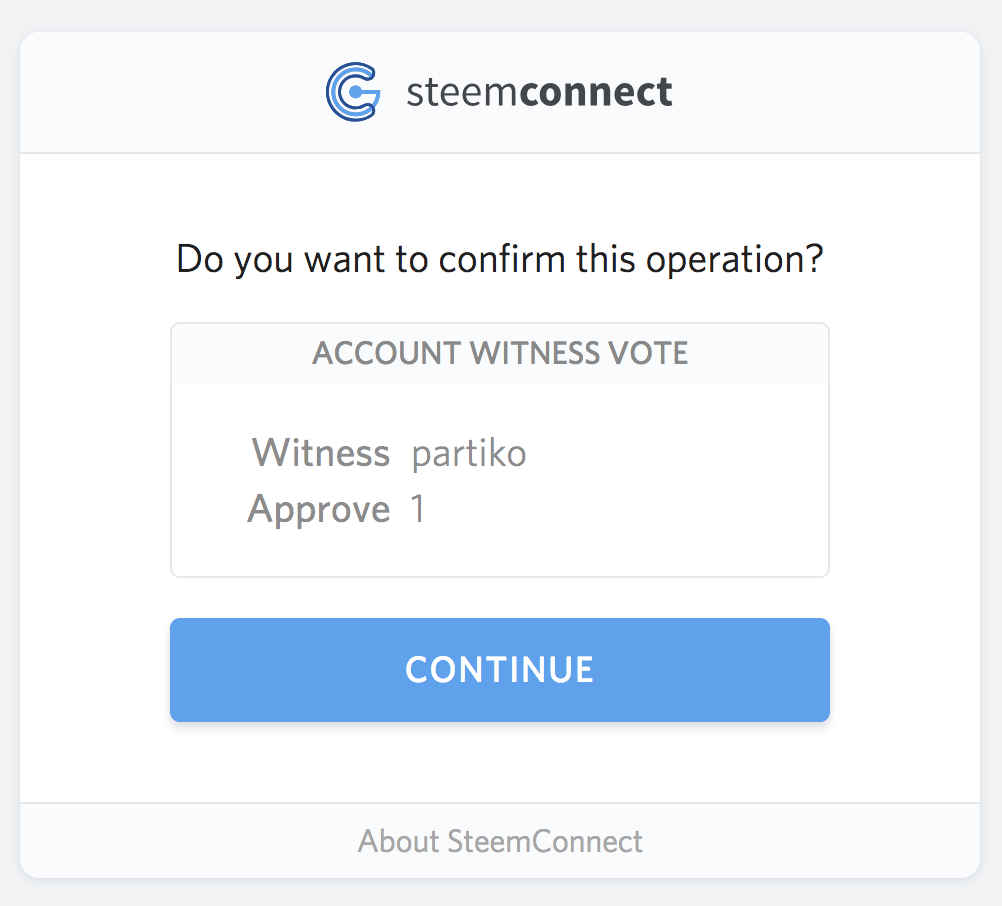Image resolution: width=1002 pixels, height=906 pixels.
Task: Click the bold 'connect' part of logo text
Action: (x=596, y=93)
